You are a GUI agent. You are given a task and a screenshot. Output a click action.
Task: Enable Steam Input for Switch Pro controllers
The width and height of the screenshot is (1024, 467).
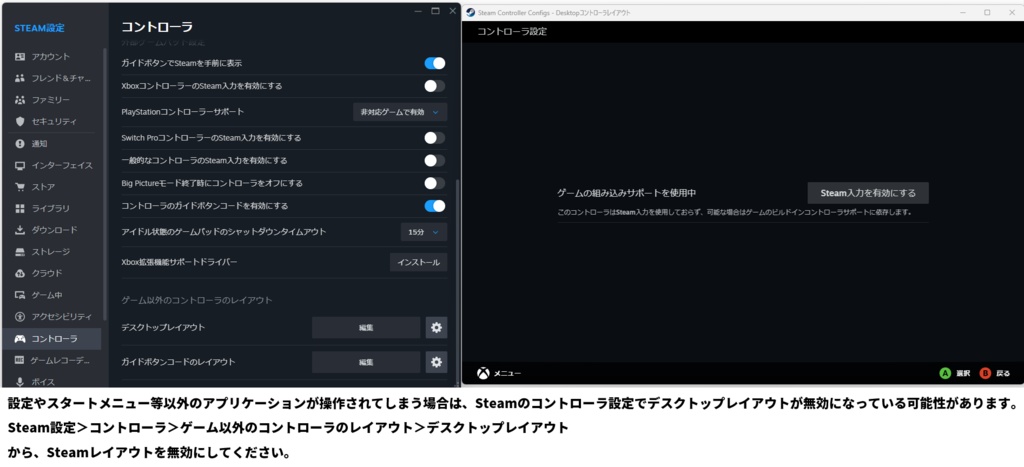pyautogui.click(x=434, y=138)
